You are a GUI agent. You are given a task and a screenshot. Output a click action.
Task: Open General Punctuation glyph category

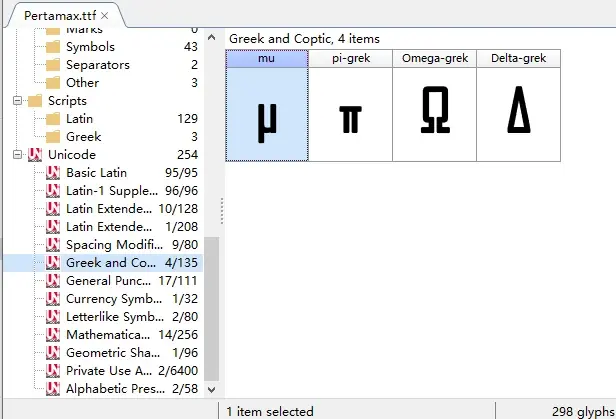pyautogui.click(x=108, y=281)
